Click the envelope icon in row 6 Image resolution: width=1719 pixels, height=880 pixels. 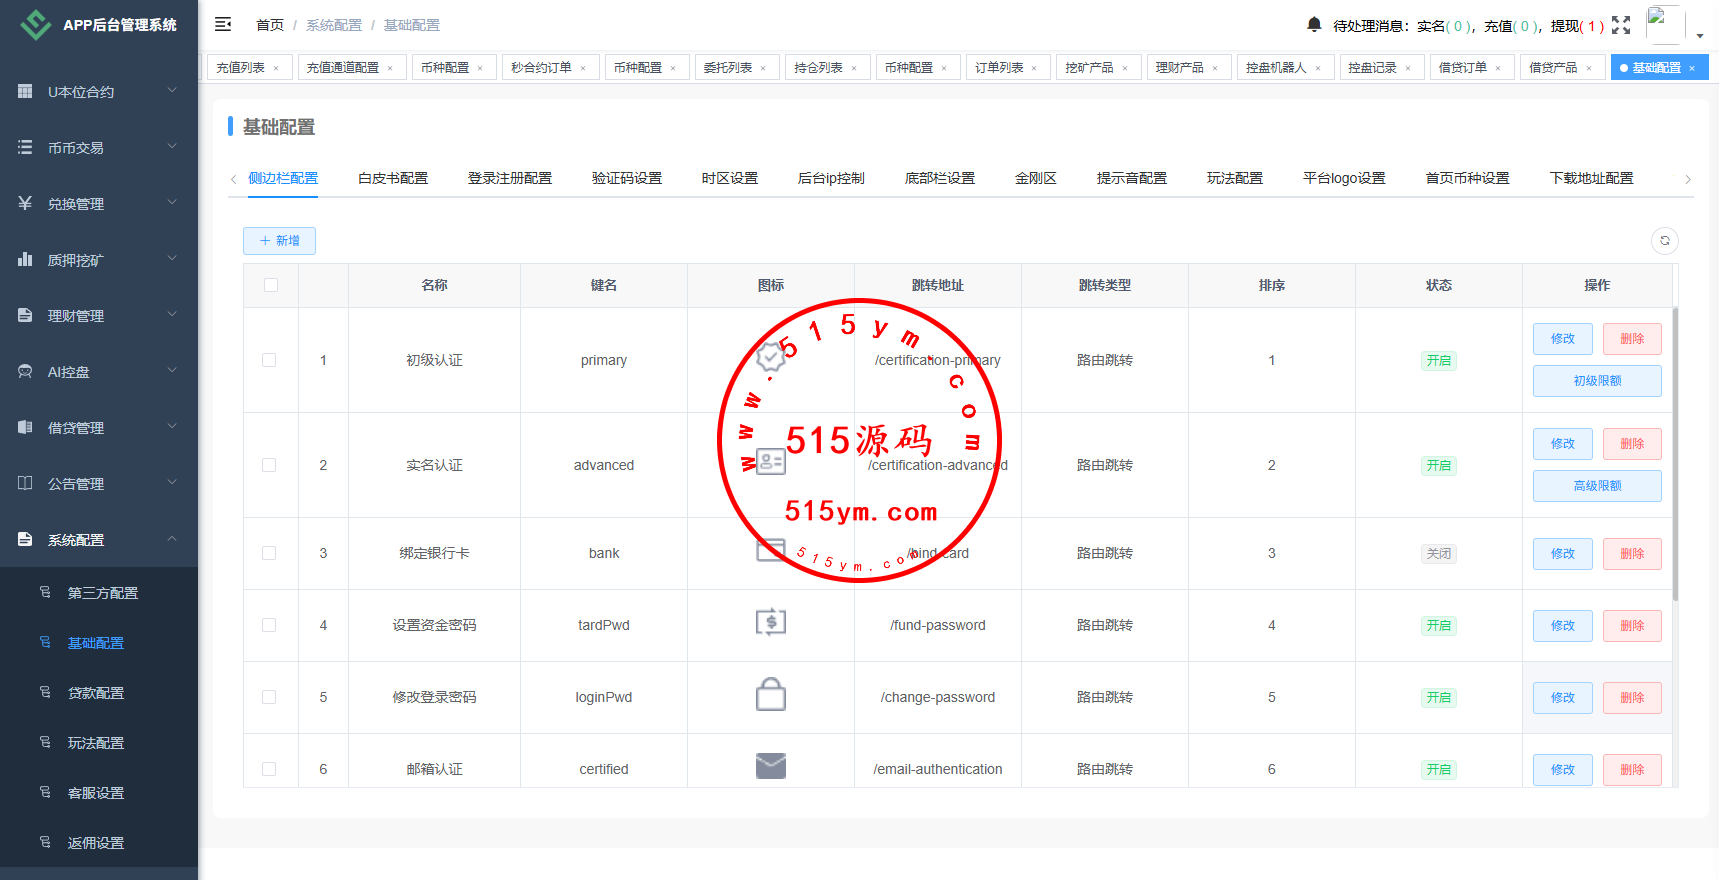pos(770,767)
